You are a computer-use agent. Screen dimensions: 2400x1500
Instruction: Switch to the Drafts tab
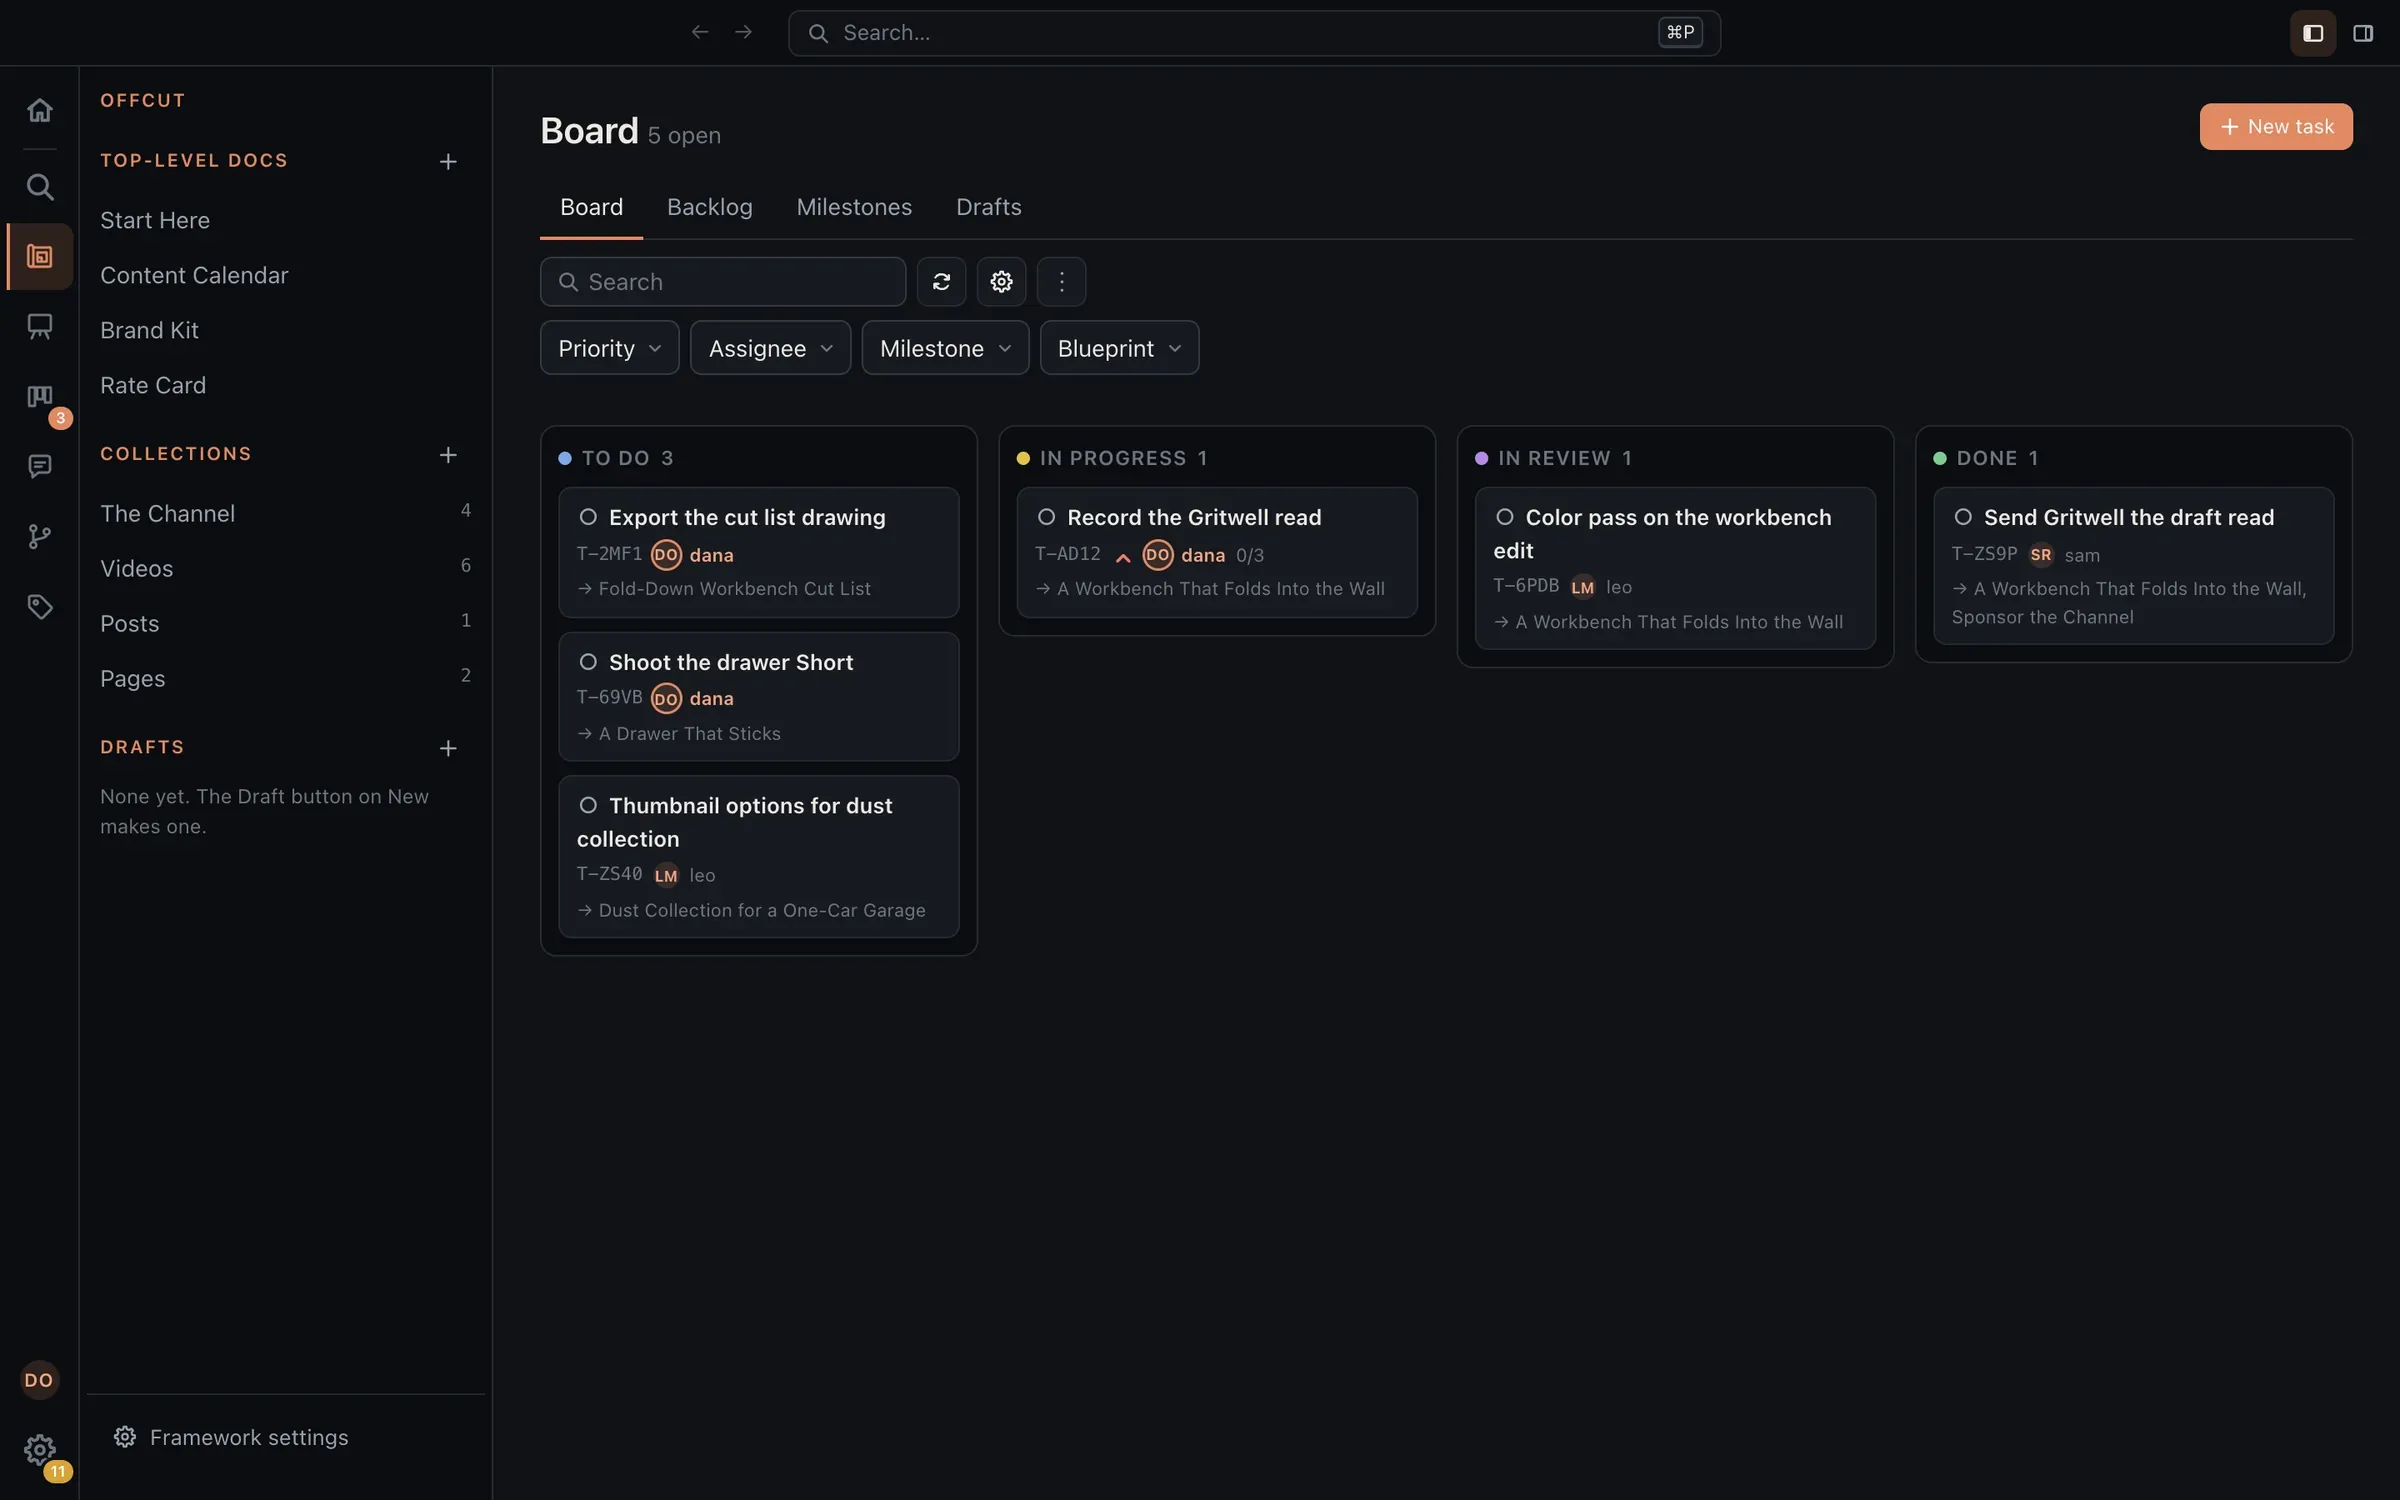[x=989, y=207]
